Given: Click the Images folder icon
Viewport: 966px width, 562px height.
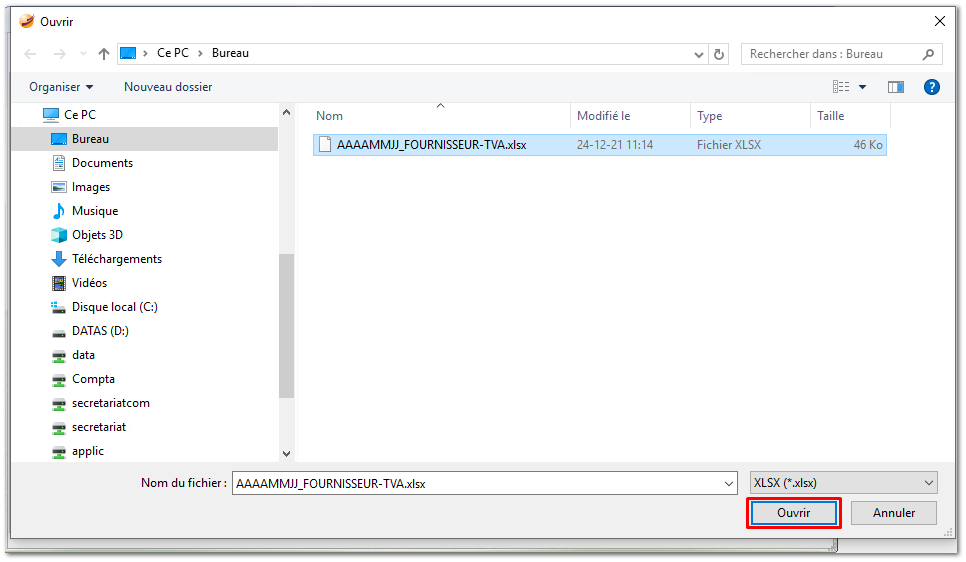Looking at the screenshot, I should [59, 187].
